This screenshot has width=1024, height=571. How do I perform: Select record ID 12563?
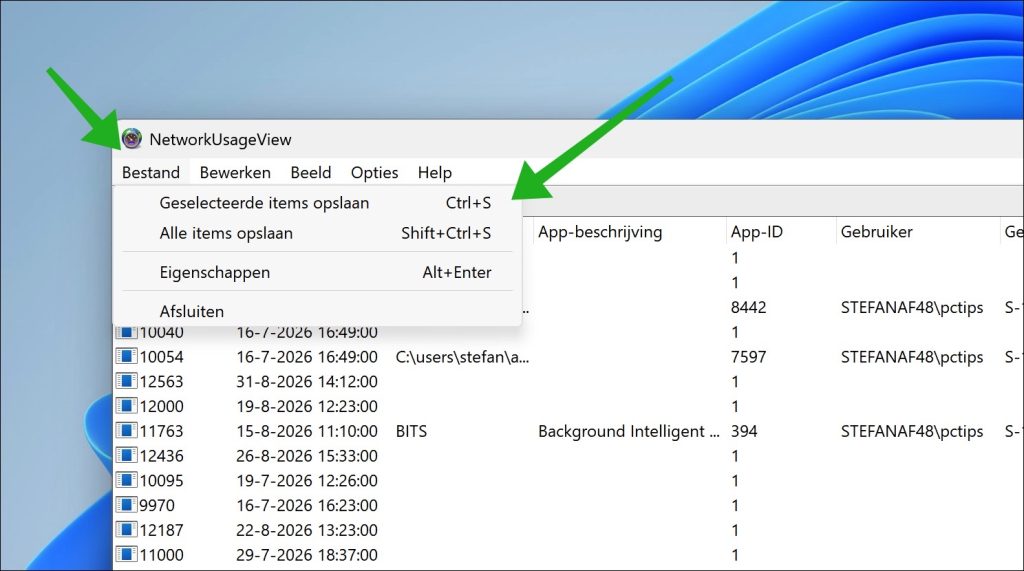pos(161,382)
